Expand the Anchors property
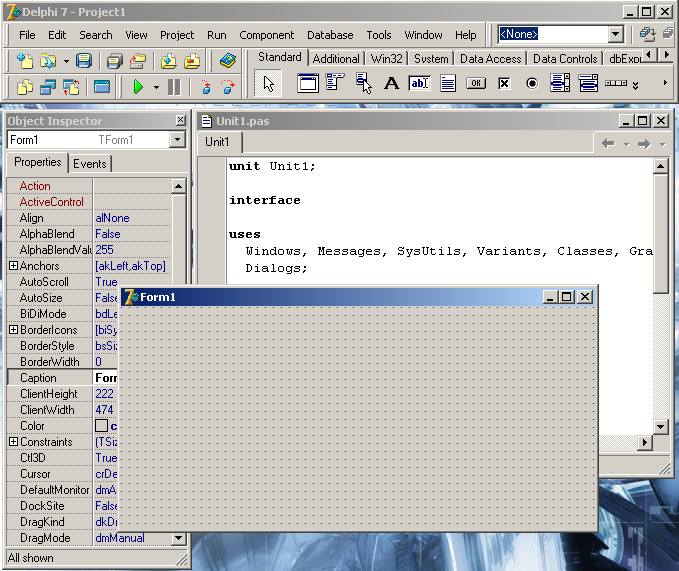 [13, 265]
